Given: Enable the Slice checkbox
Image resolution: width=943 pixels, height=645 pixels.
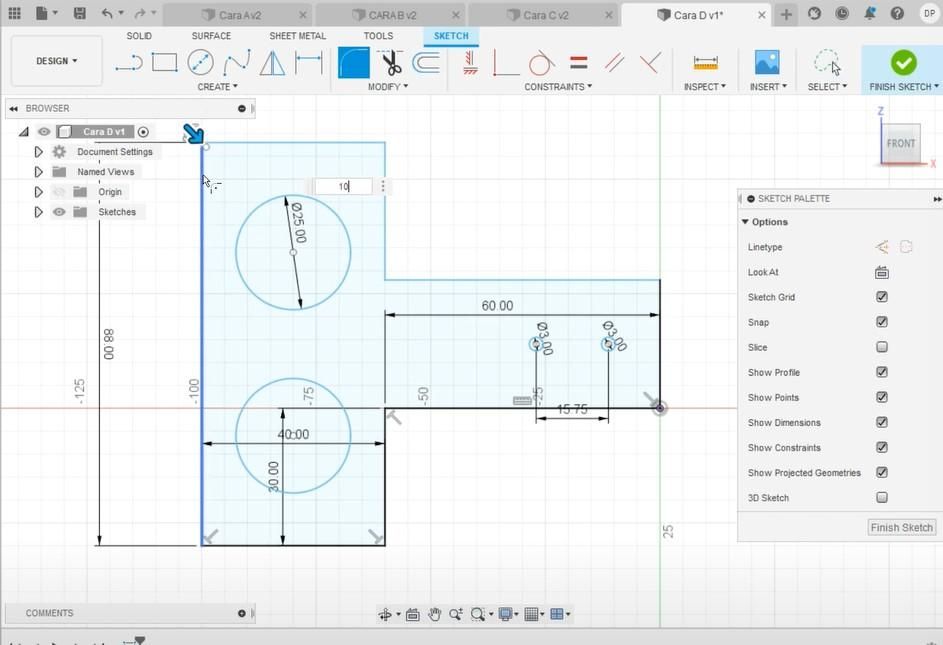Looking at the screenshot, I should click(882, 347).
